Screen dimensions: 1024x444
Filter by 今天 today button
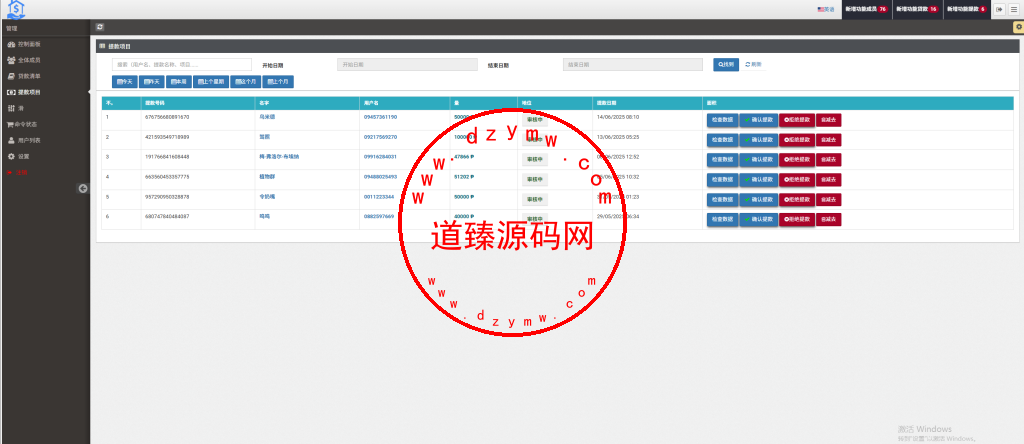click(125, 82)
